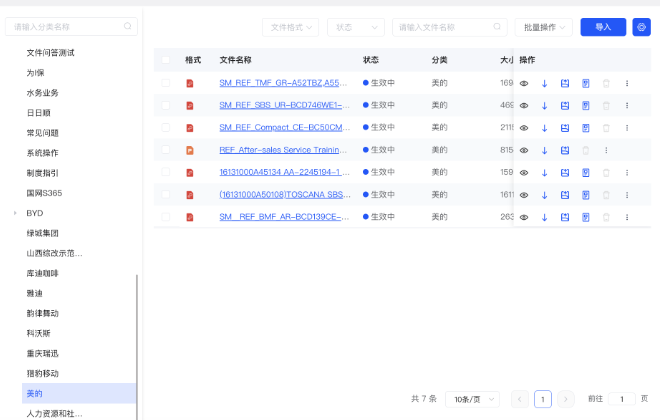The image size is (660, 420).
Task: Preview the SM_REF_BMF_AR-BCD139CE file
Action: tap(524, 217)
